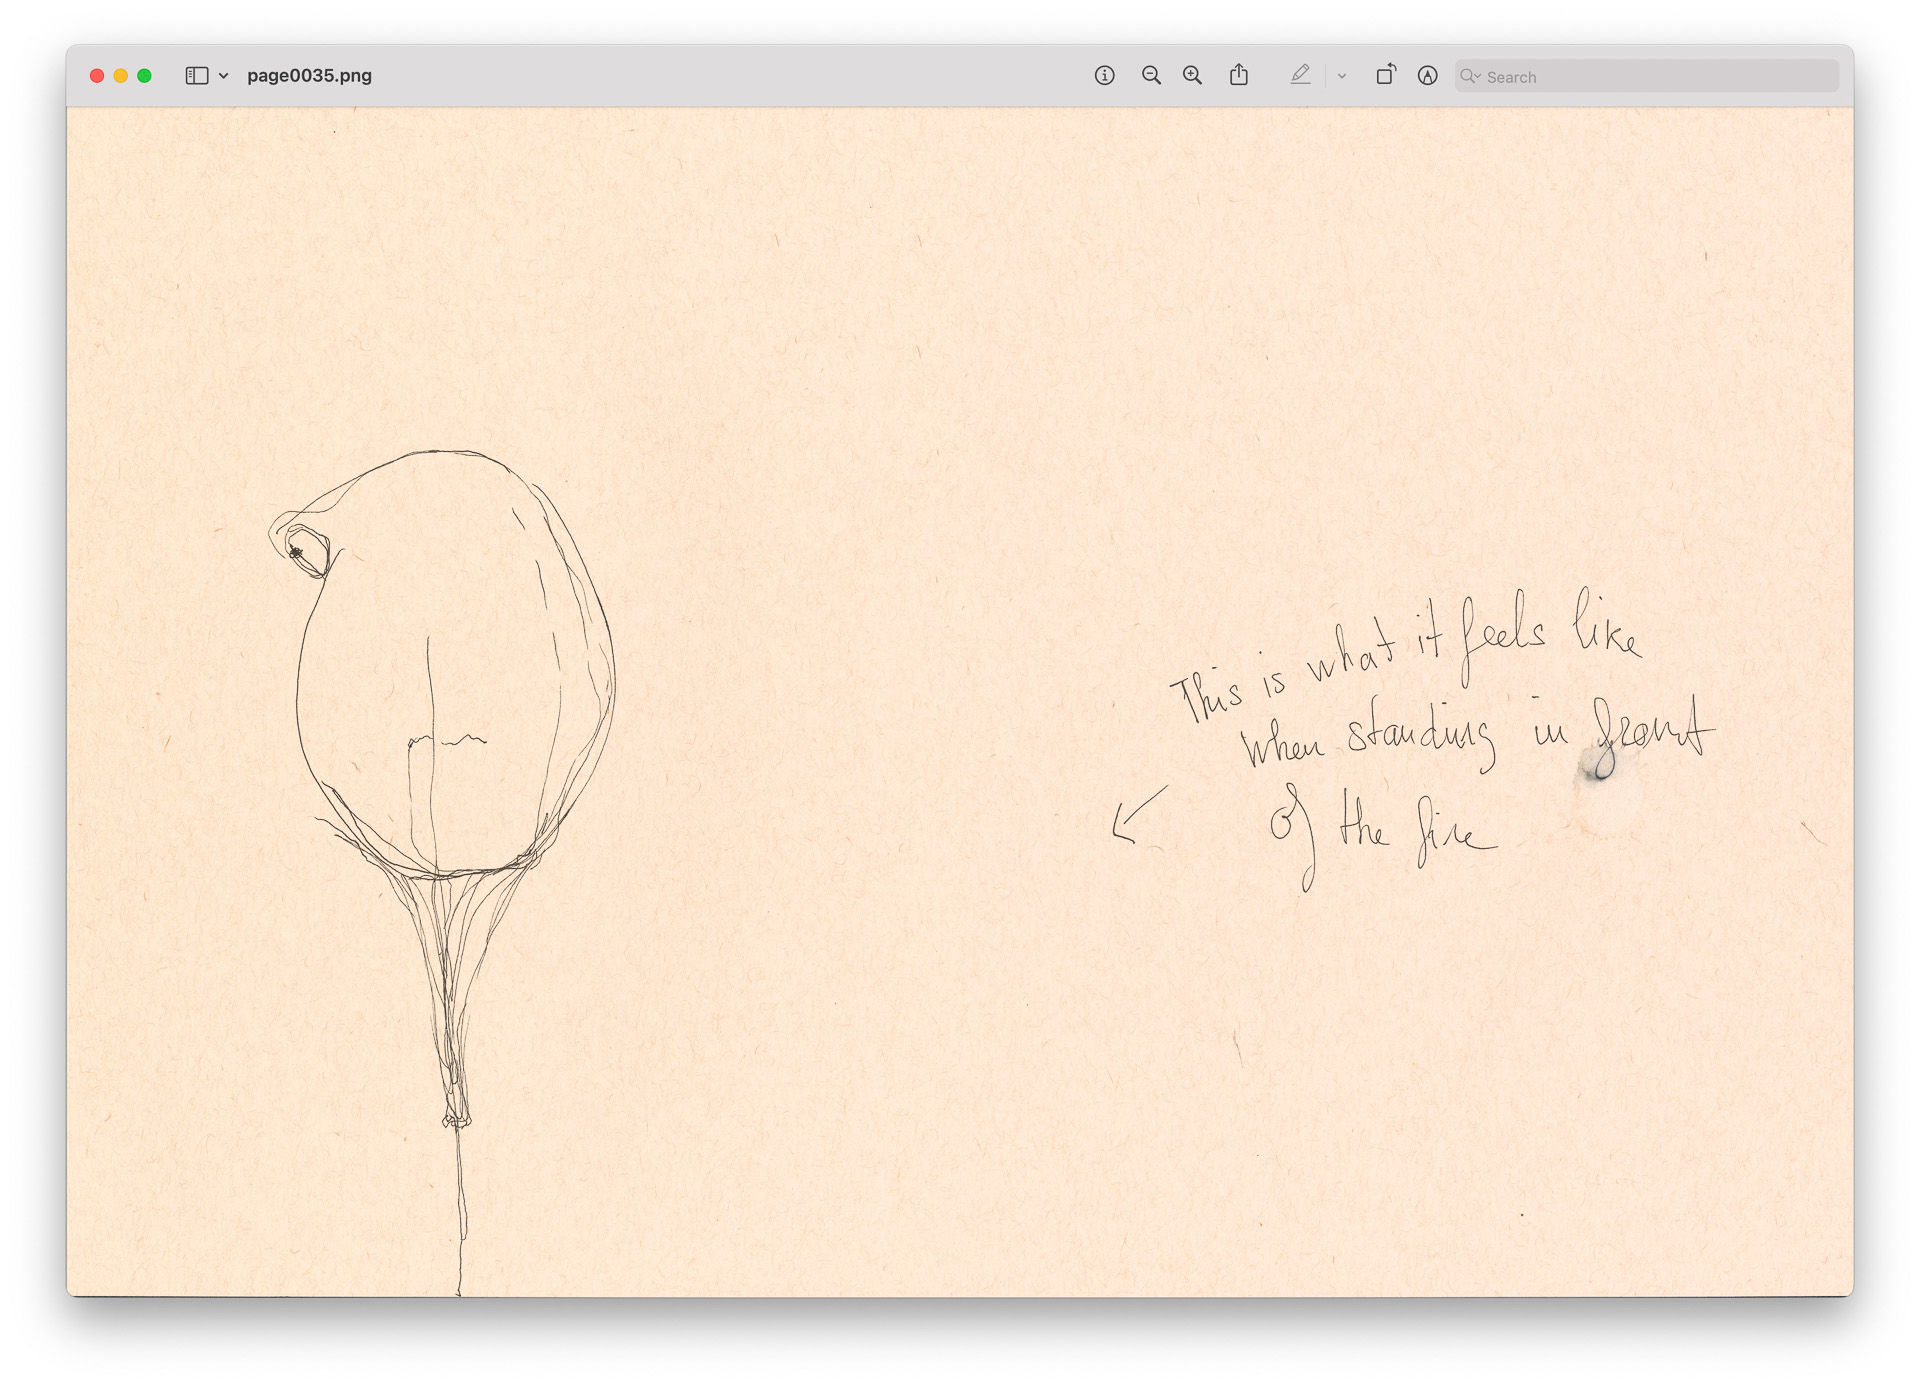Click the Share button
Screen dimensions: 1920x1385
click(x=1240, y=74)
